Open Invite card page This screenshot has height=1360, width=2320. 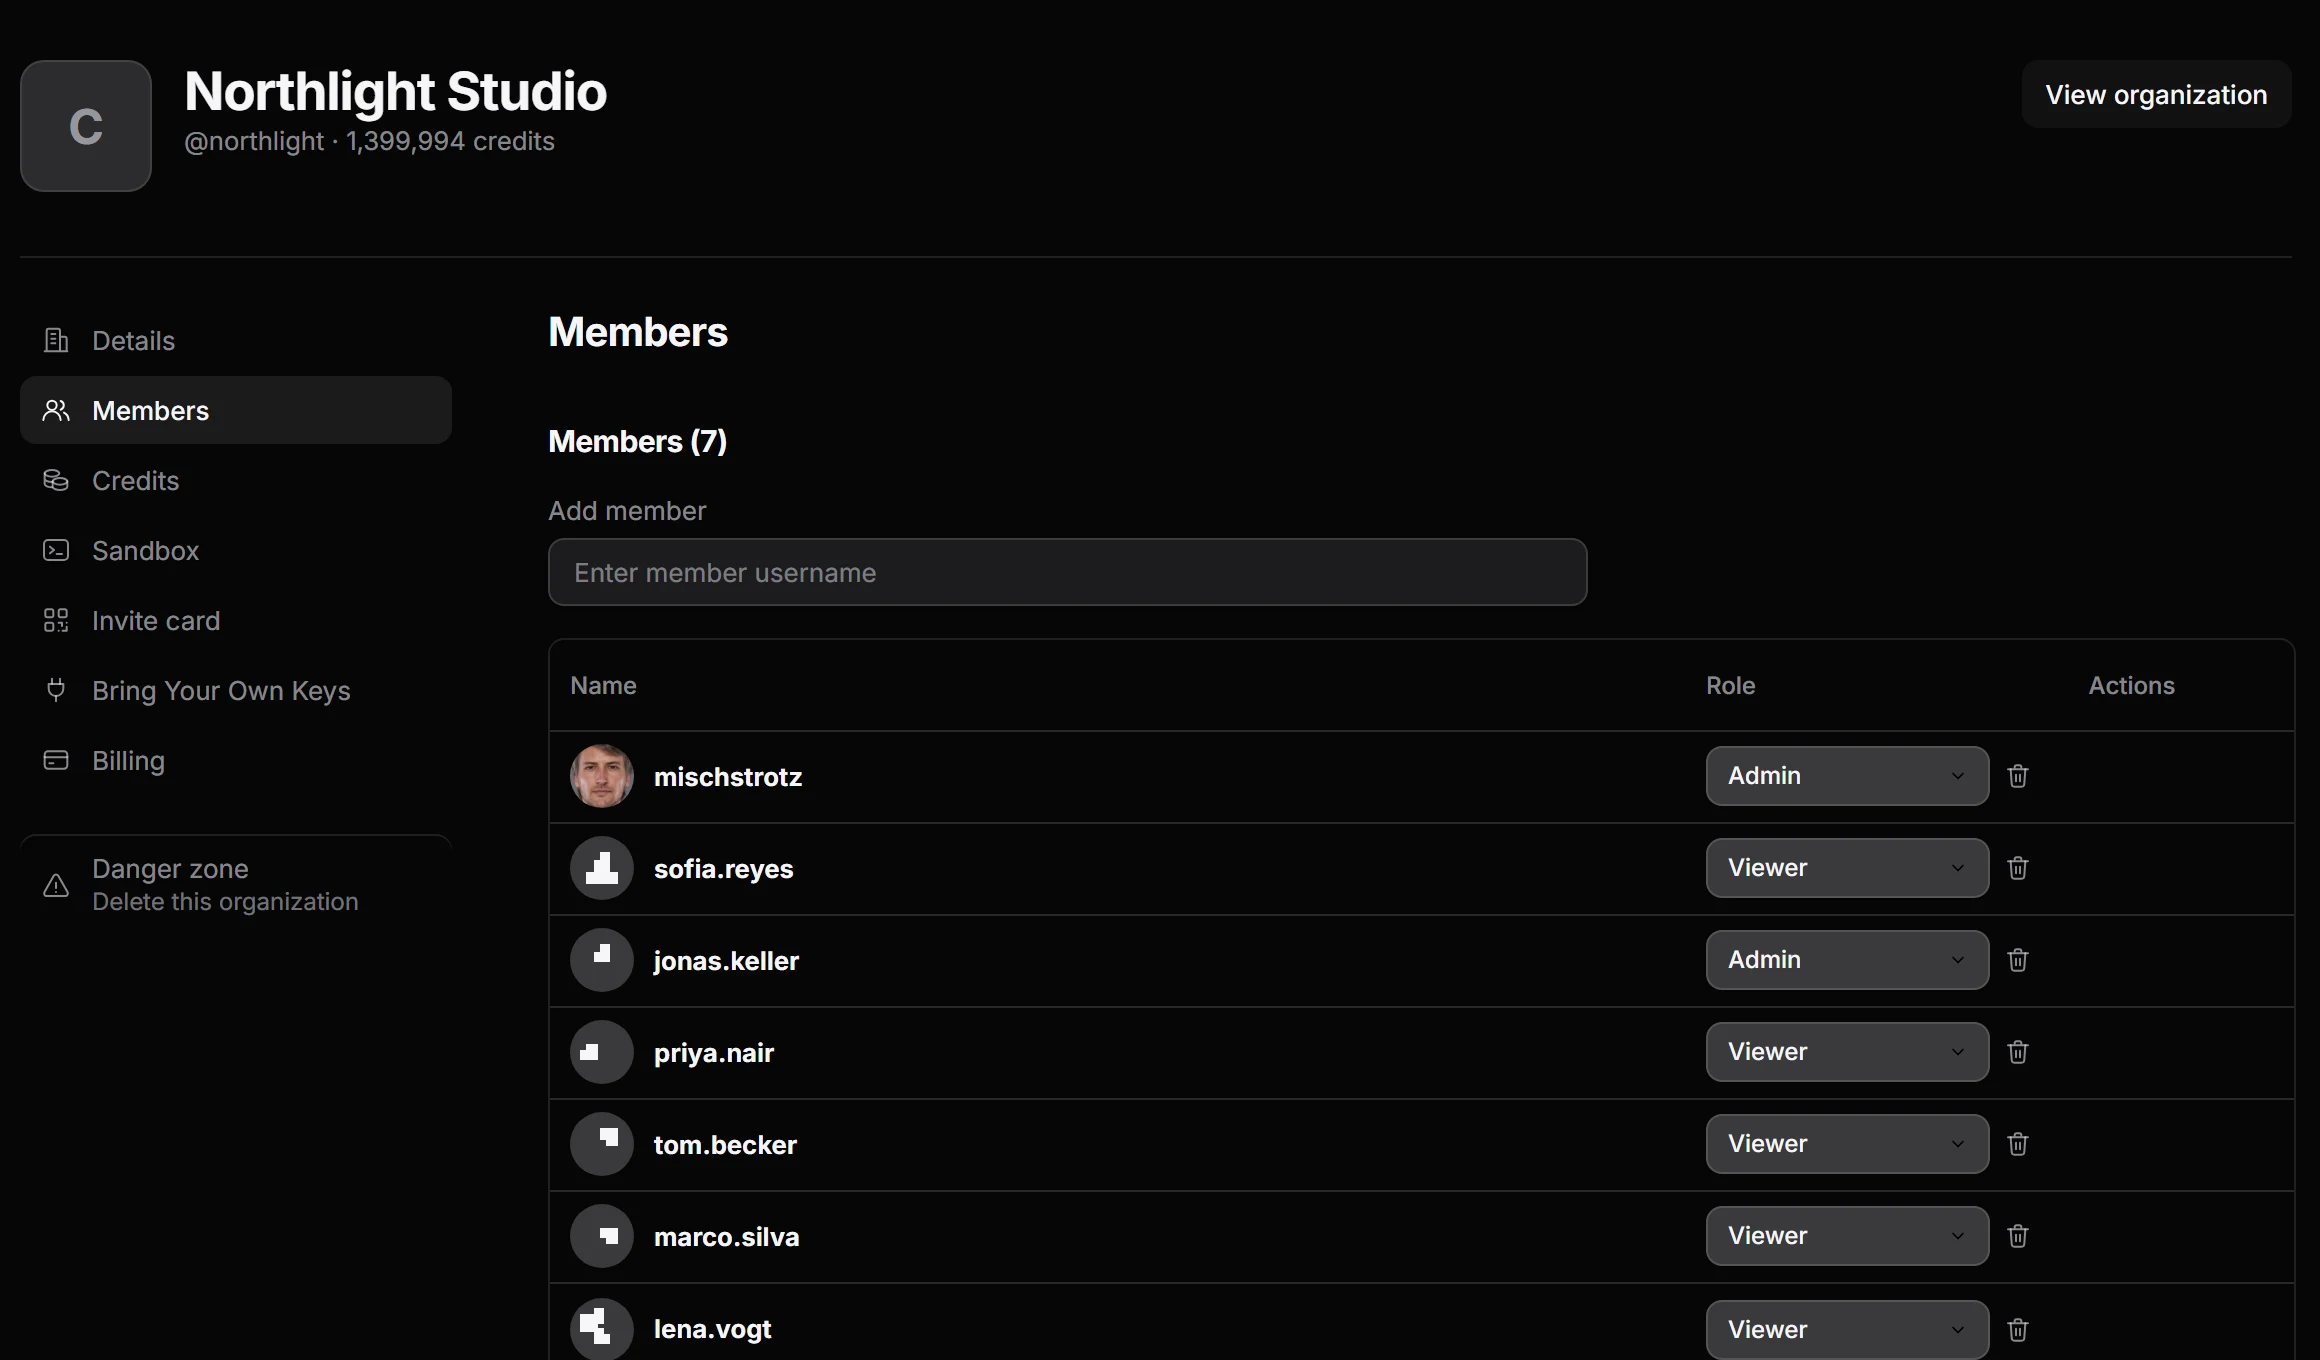click(236, 620)
